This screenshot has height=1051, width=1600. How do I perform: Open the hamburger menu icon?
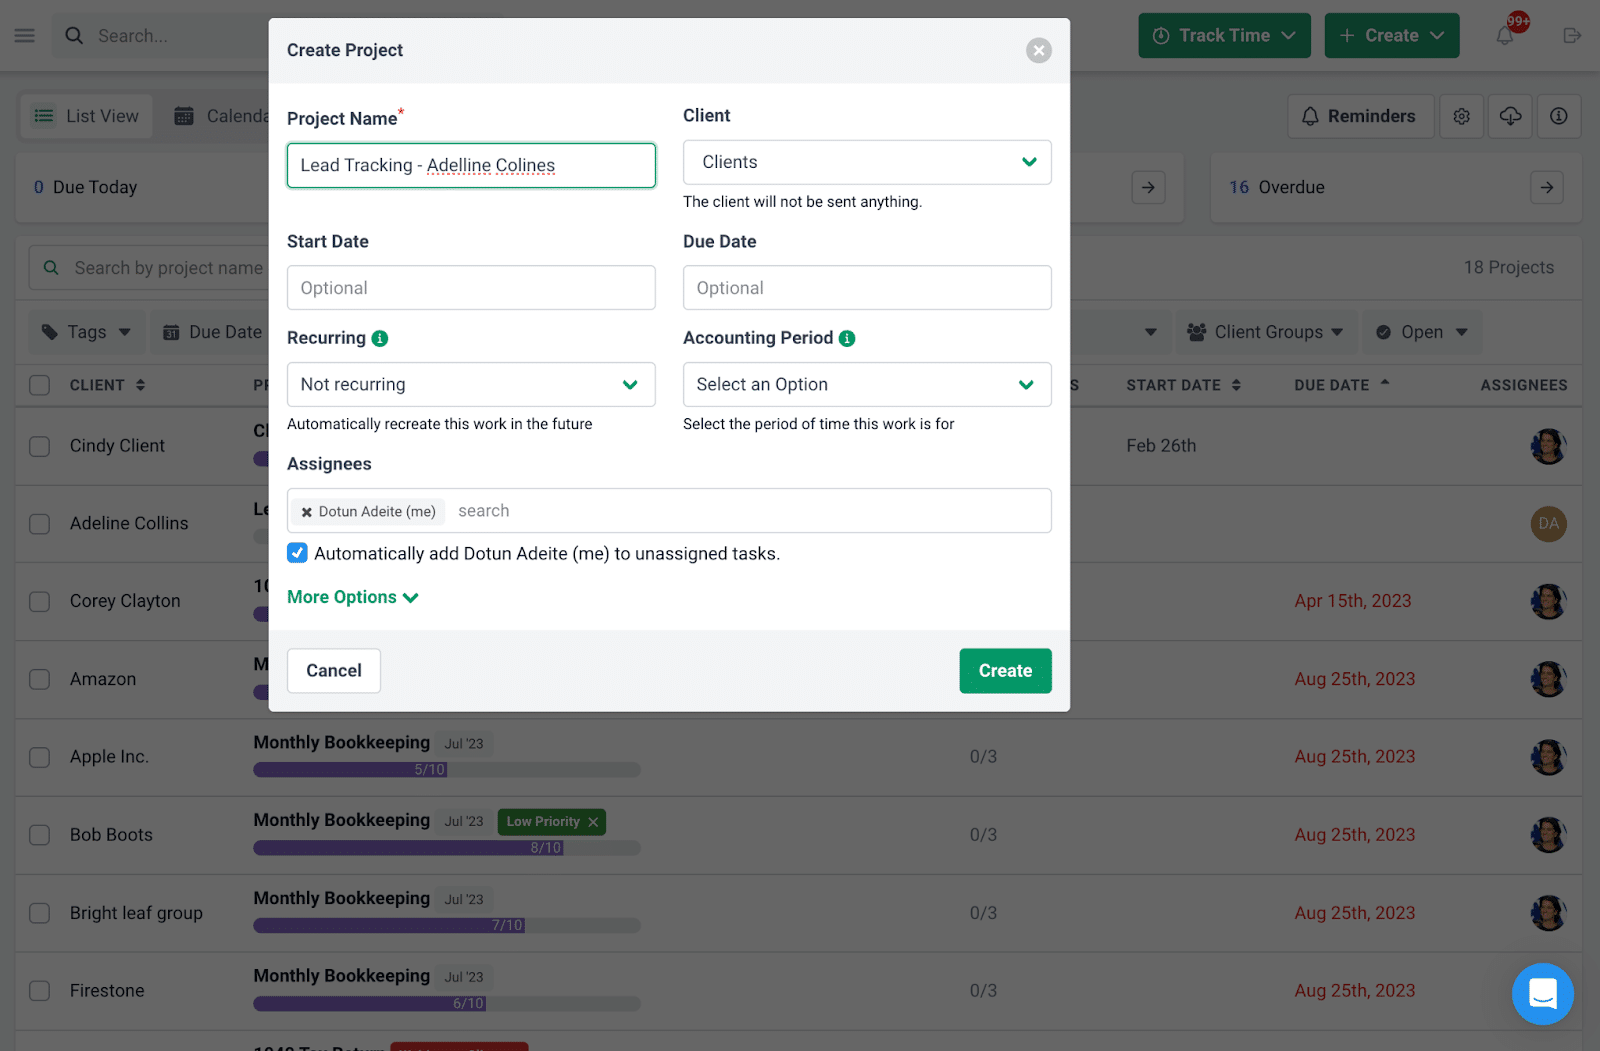click(25, 36)
